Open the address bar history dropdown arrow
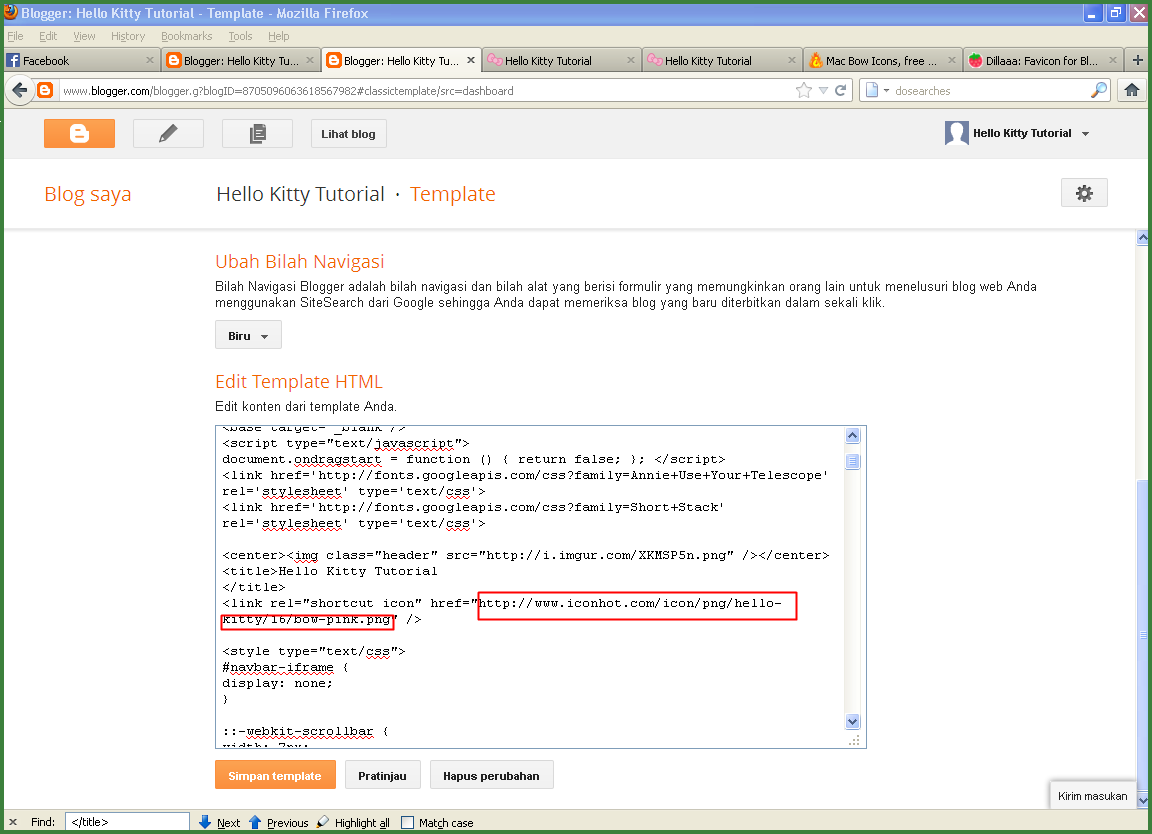Screen dimensions: 1152x834 click(823, 90)
